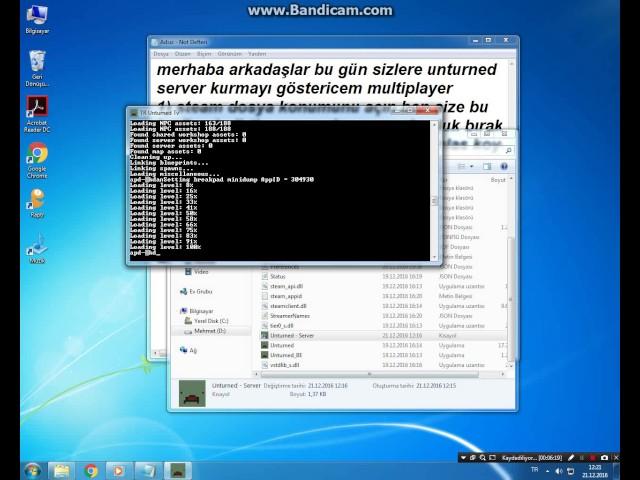Open the music note desktop shortcut

pos(37,249)
